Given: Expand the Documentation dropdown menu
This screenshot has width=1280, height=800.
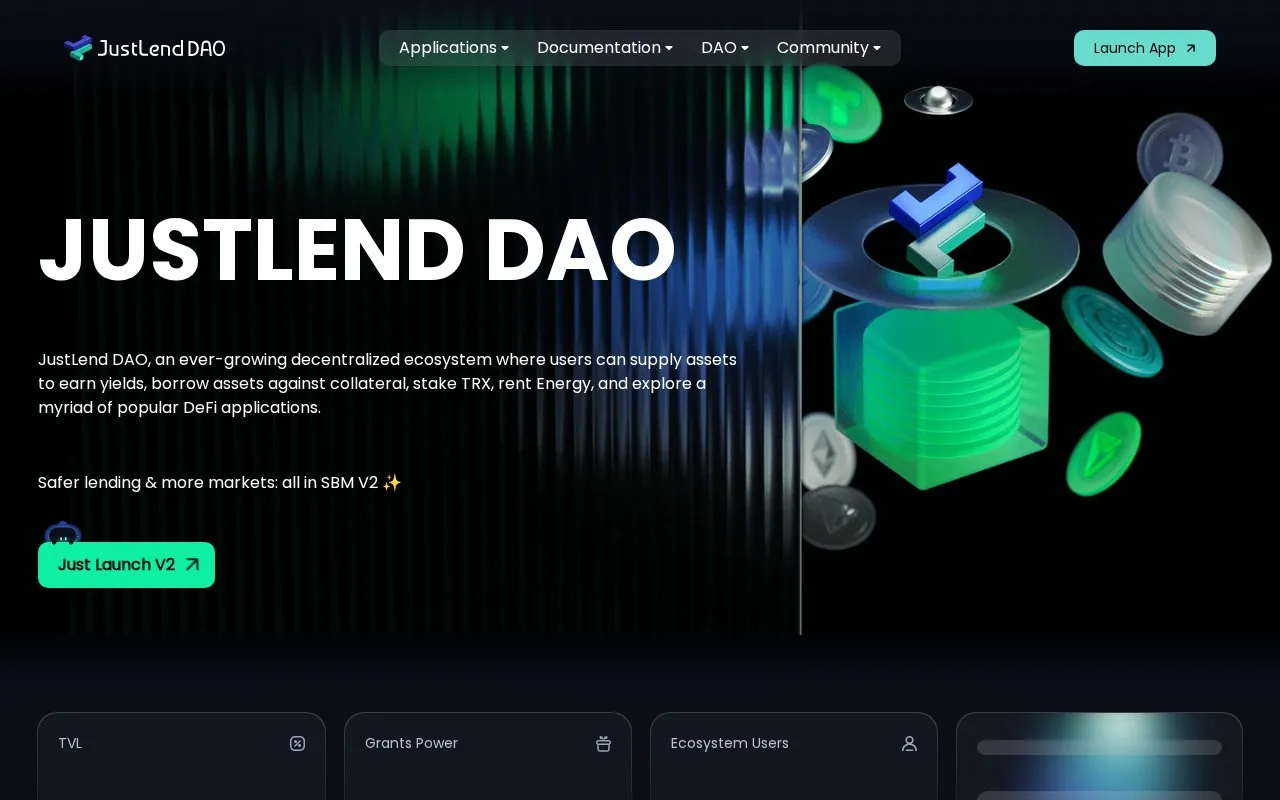Looking at the screenshot, I should [605, 48].
